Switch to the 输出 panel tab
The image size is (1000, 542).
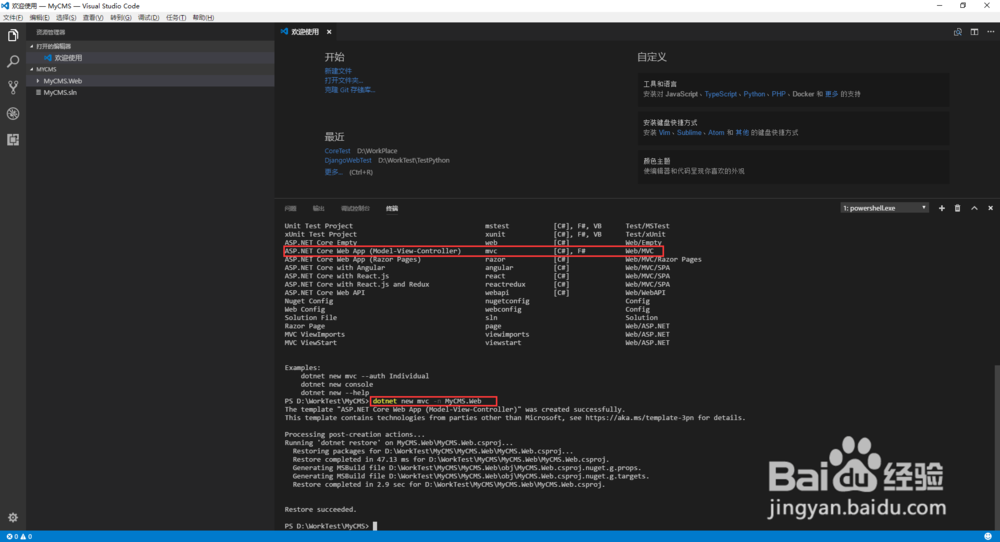point(319,209)
